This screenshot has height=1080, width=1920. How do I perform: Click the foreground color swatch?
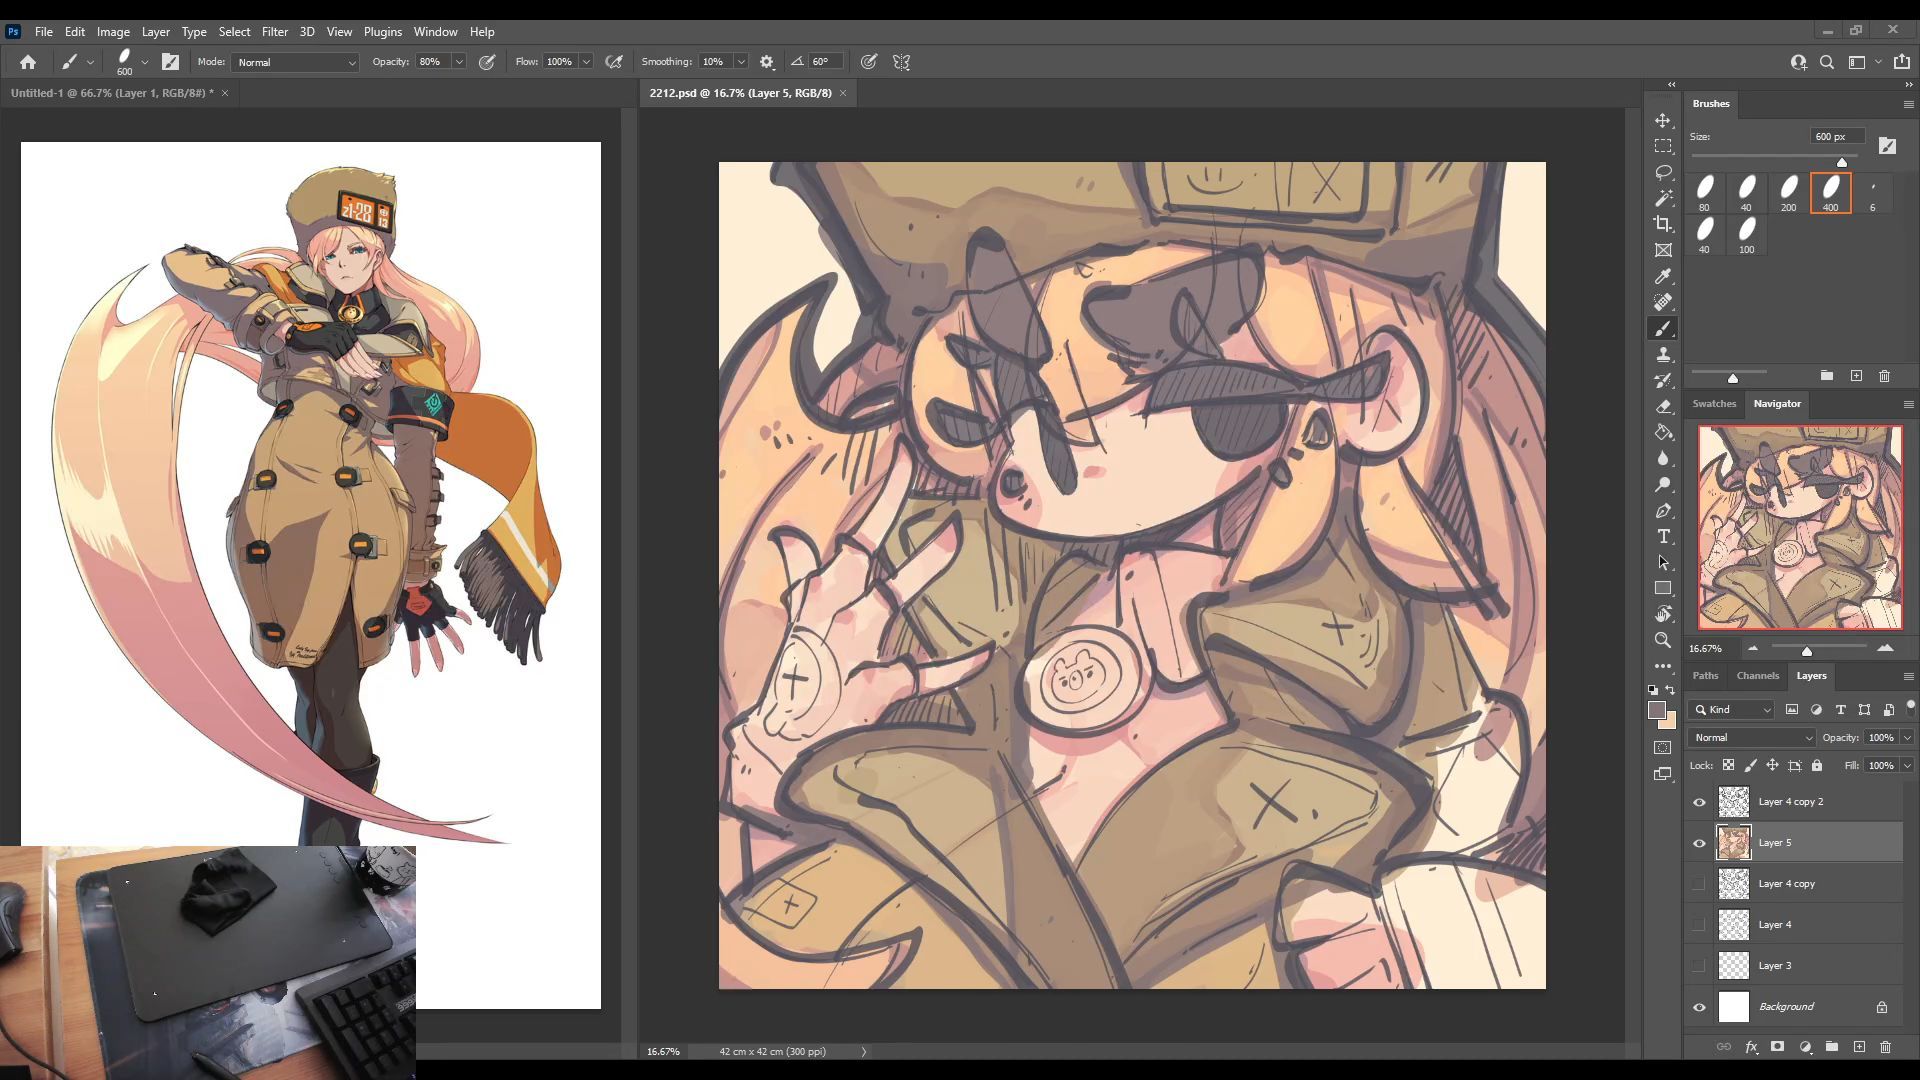click(1657, 710)
